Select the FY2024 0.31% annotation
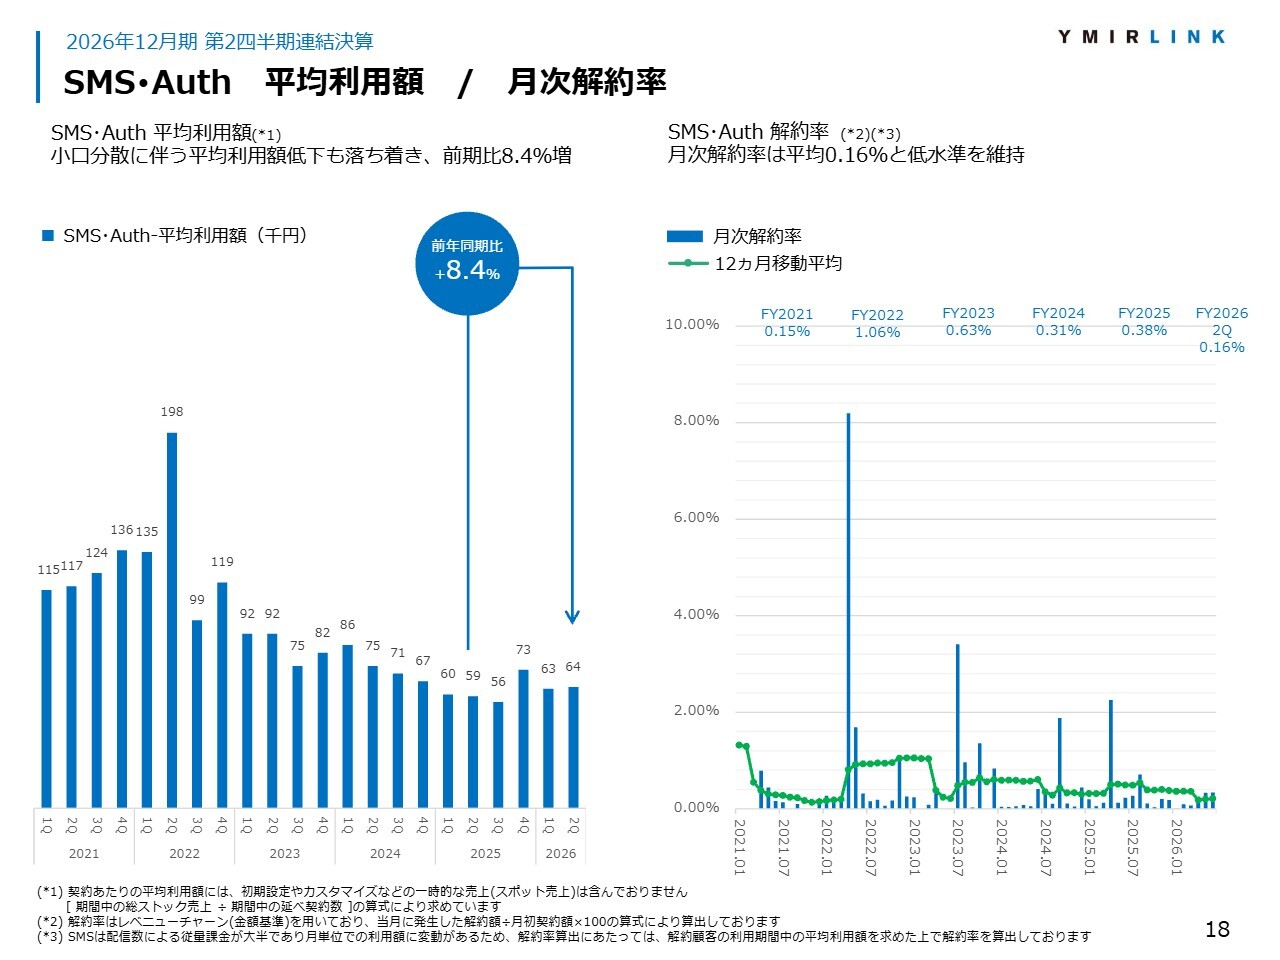 [1058, 322]
